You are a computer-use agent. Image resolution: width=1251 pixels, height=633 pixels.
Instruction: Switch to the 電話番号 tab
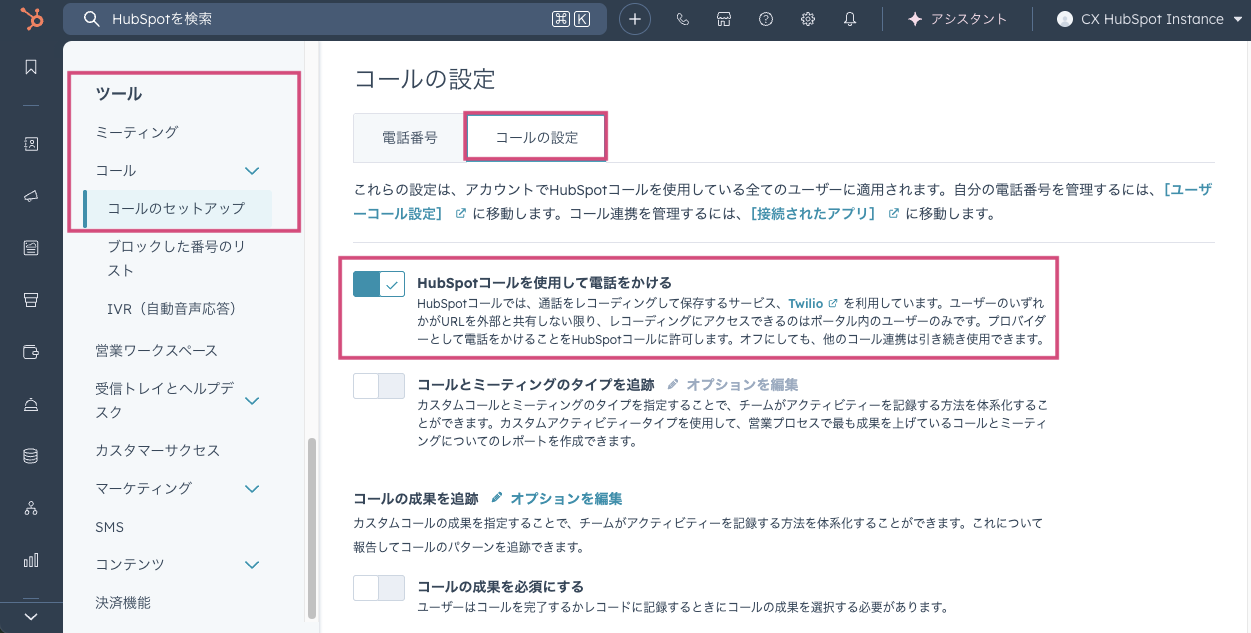click(410, 138)
